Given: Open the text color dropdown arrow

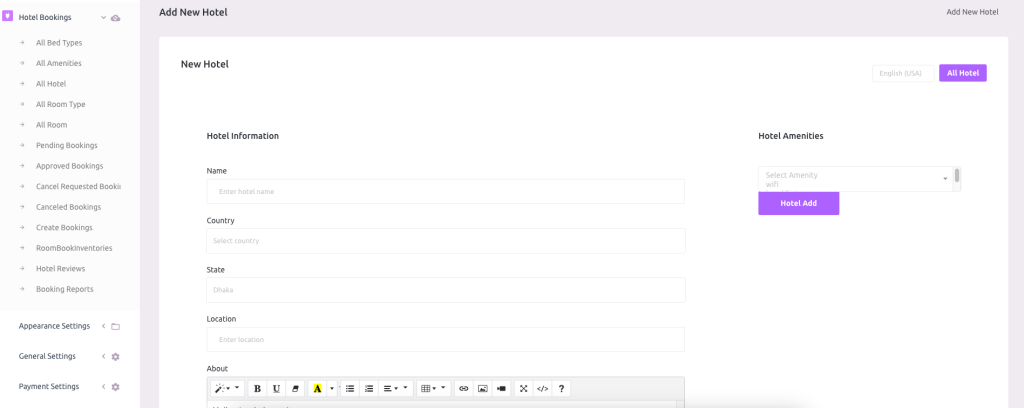Looking at the screenshot, I should [x=332, y=388].
